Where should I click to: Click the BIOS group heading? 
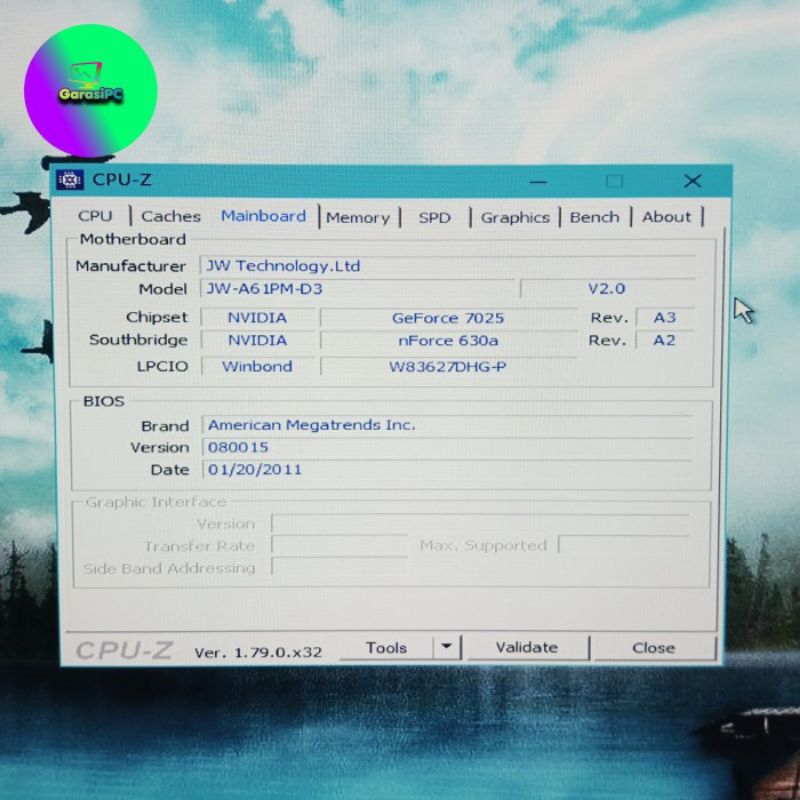tap(104, 401)
